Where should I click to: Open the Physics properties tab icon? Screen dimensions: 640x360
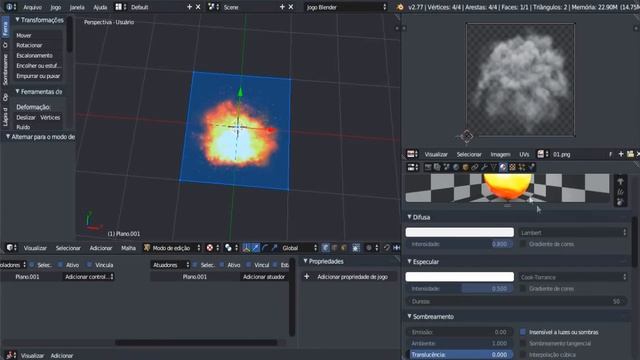(x=532, y=167)
